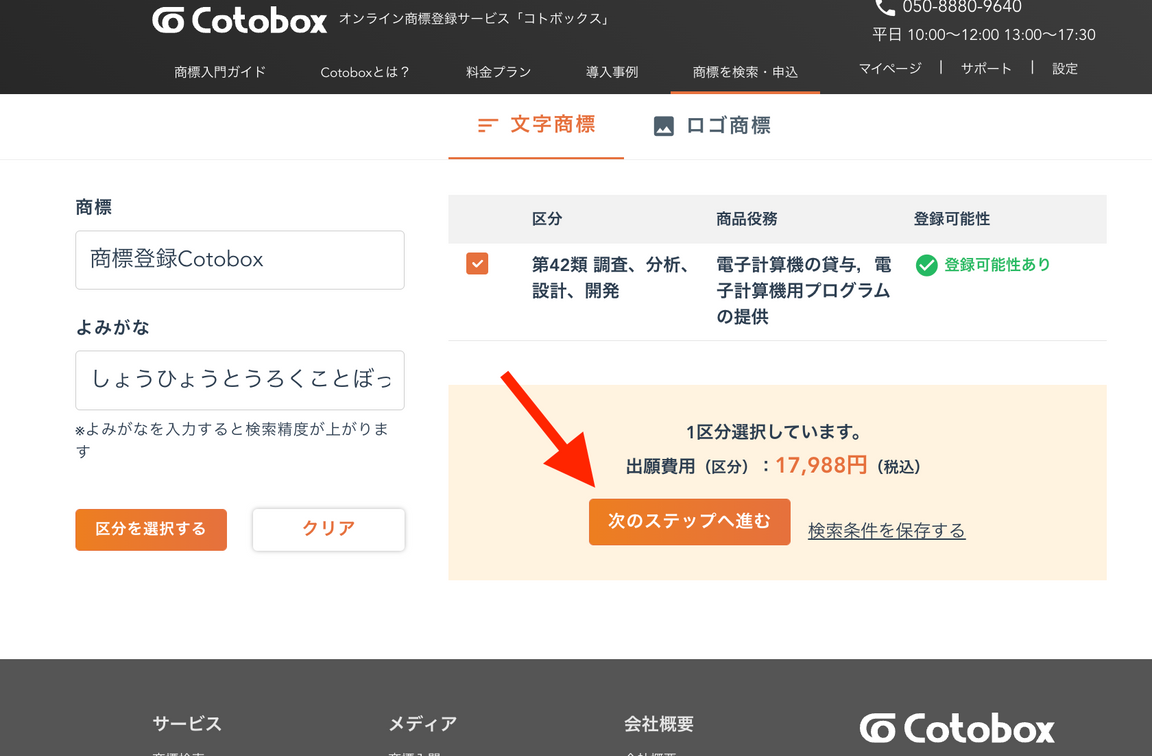The width and height of the screenshot is (1152, 756).
Task: Click the オンライン商標登録サービス tagline
Action: (x=475, y=18)
